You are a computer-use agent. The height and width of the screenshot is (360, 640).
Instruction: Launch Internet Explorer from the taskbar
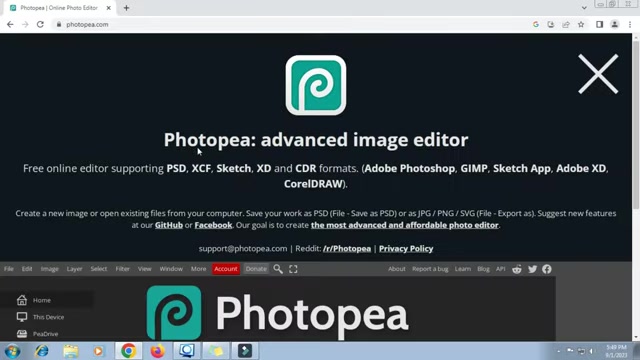42,351
